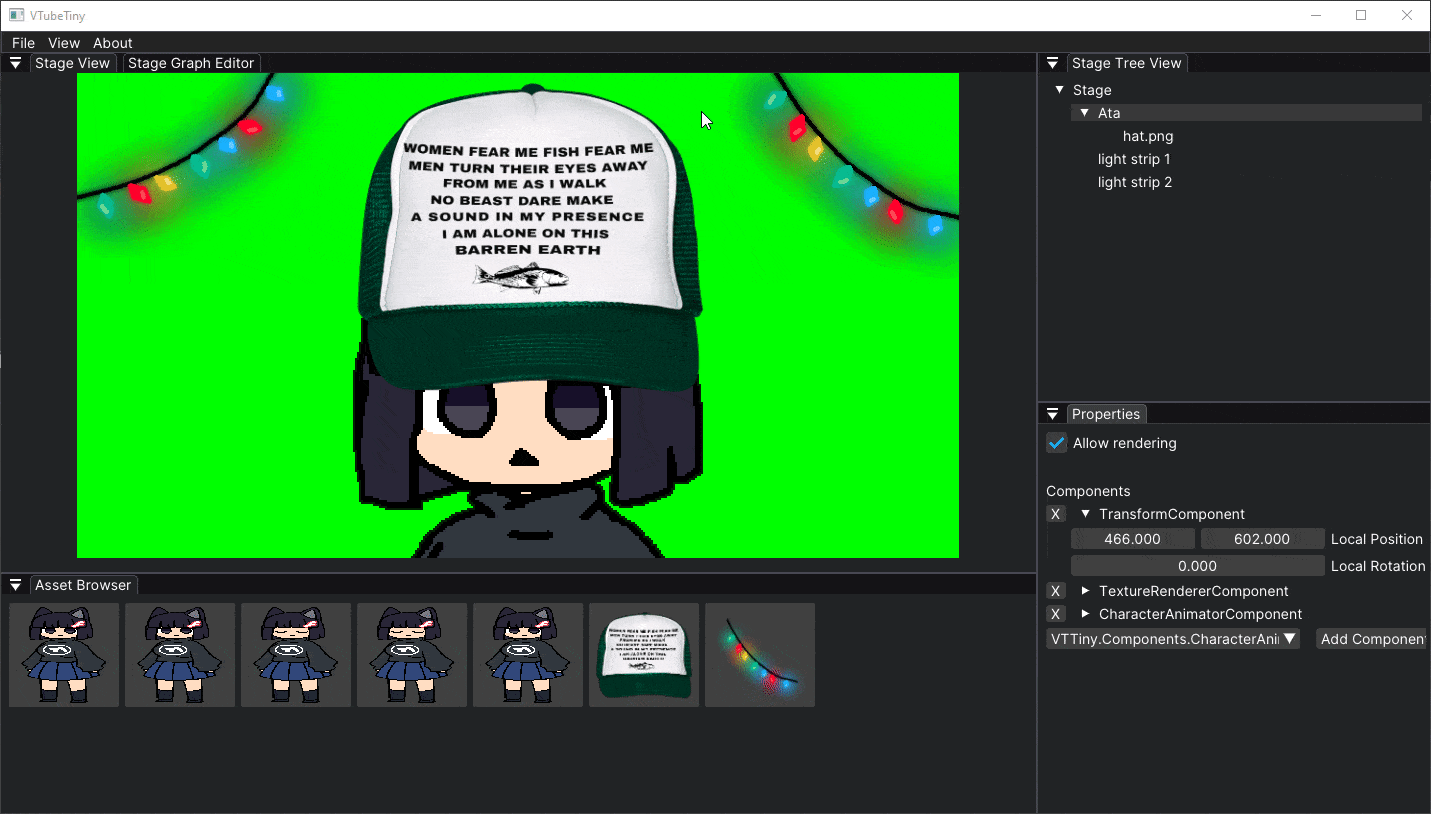
Task: Click the Local Rotation value 0.000
Action: coord(1198,566)
